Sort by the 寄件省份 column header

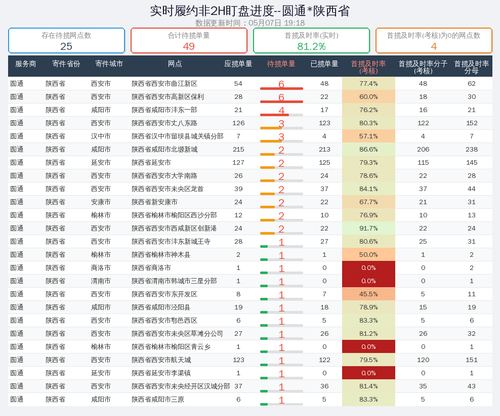[66, 64]
